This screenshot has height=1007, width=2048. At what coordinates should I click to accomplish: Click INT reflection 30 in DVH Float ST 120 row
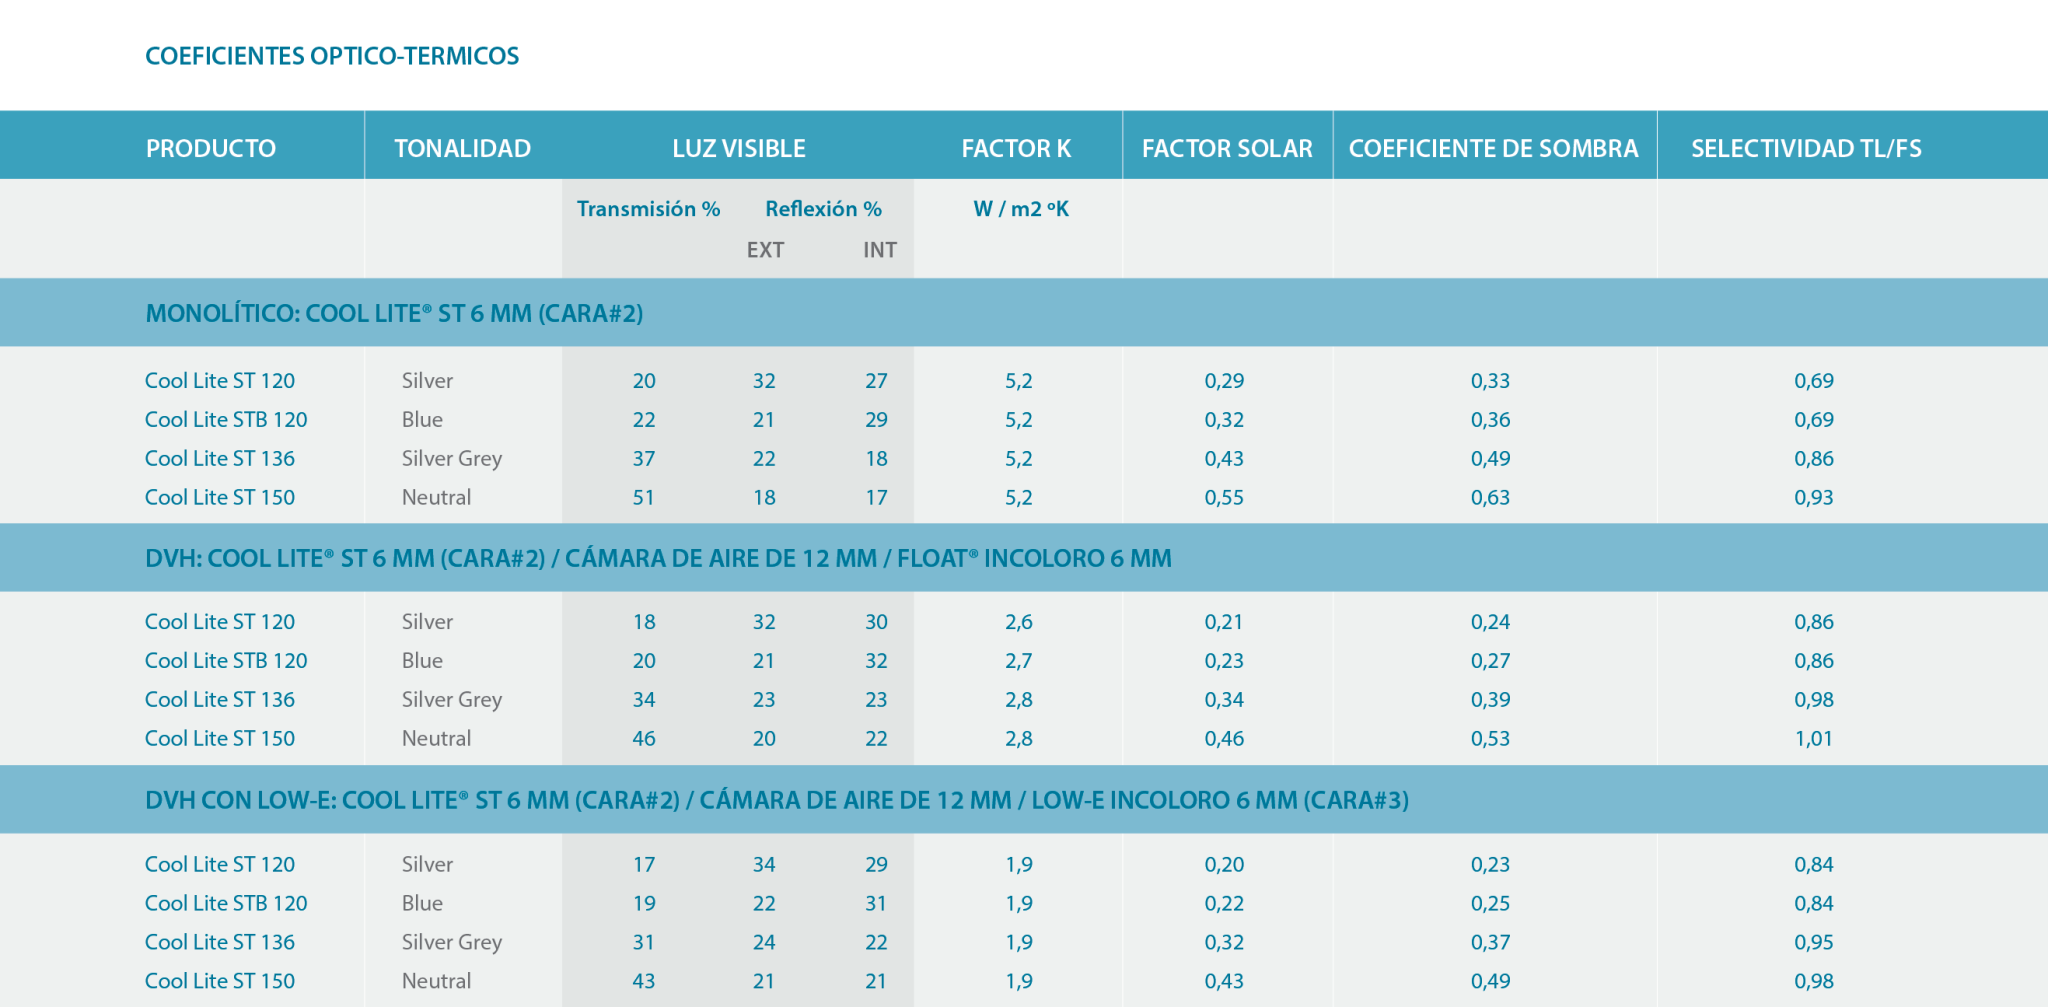pos(876,622)
